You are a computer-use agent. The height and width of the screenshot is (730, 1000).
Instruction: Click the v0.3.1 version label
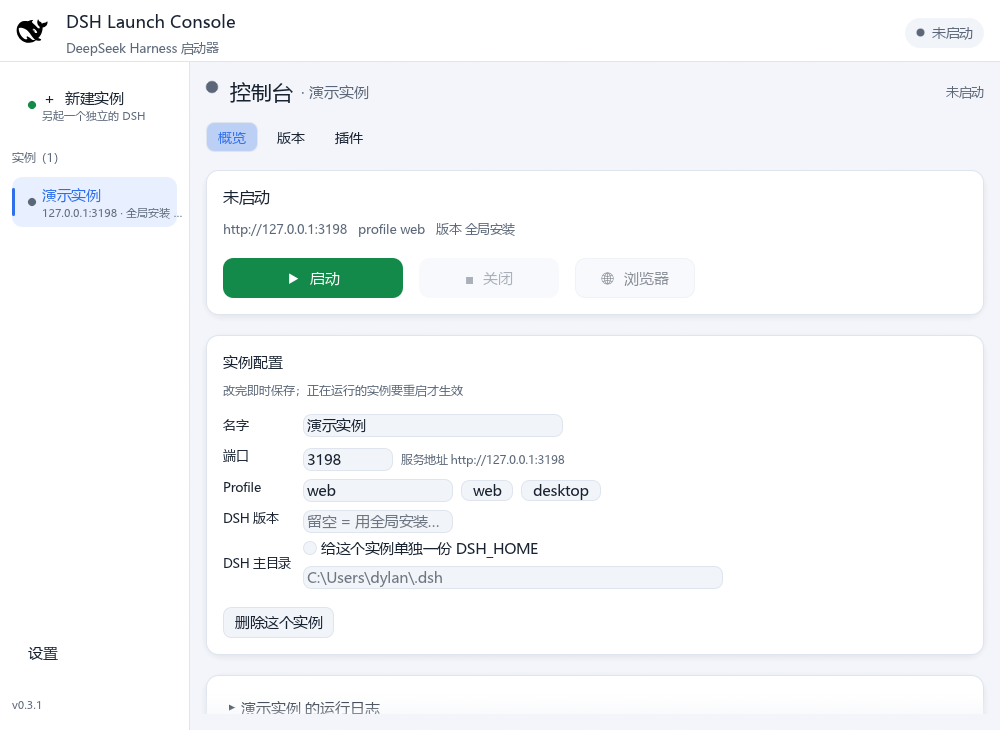[27, 705]
